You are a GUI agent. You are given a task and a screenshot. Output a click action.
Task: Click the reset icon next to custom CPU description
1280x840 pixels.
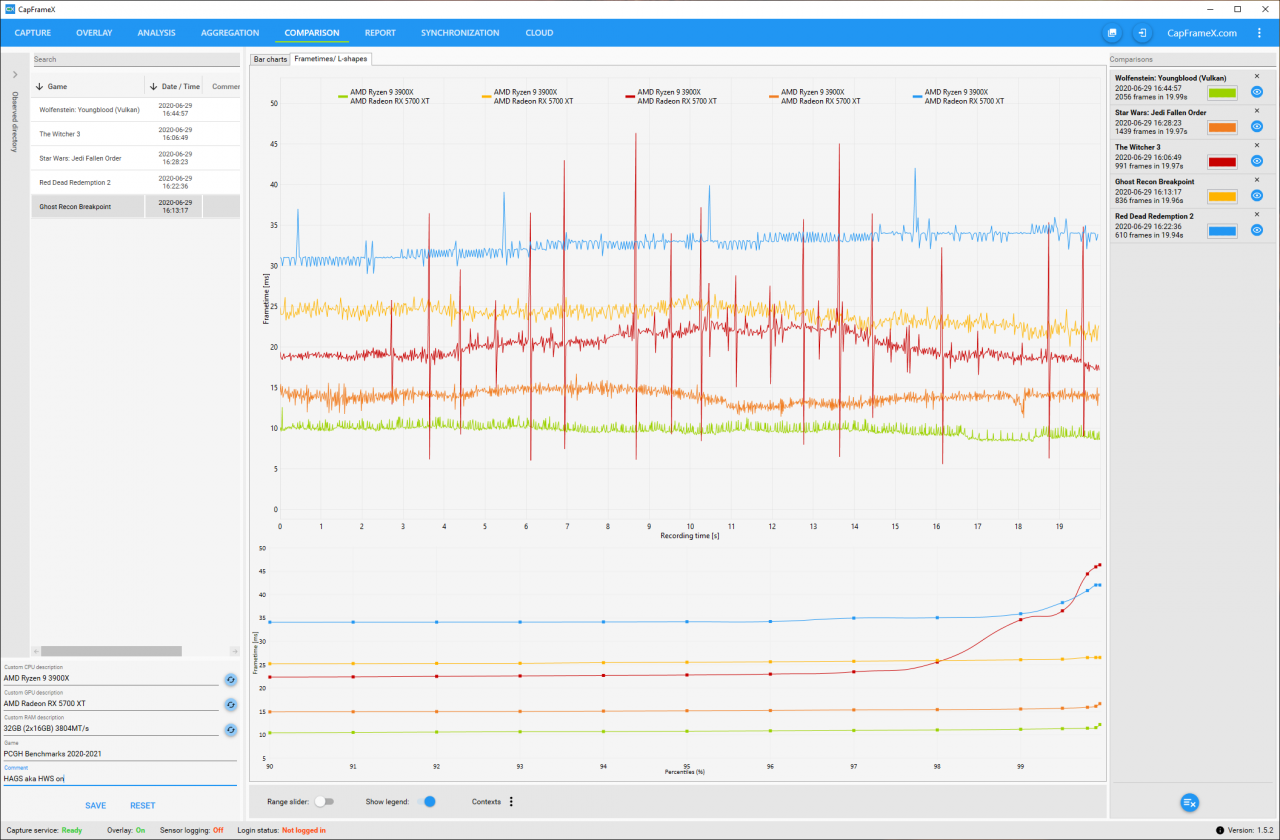point(230,679)
